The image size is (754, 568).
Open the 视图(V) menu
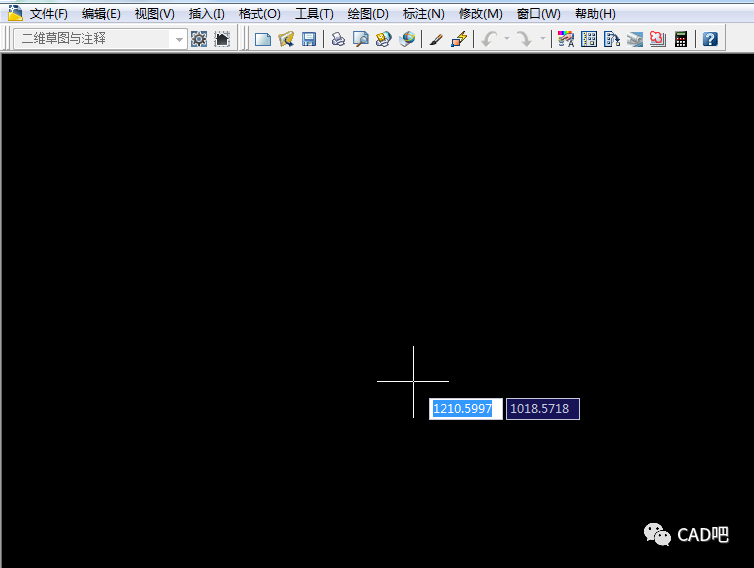(x=154, y=13)
